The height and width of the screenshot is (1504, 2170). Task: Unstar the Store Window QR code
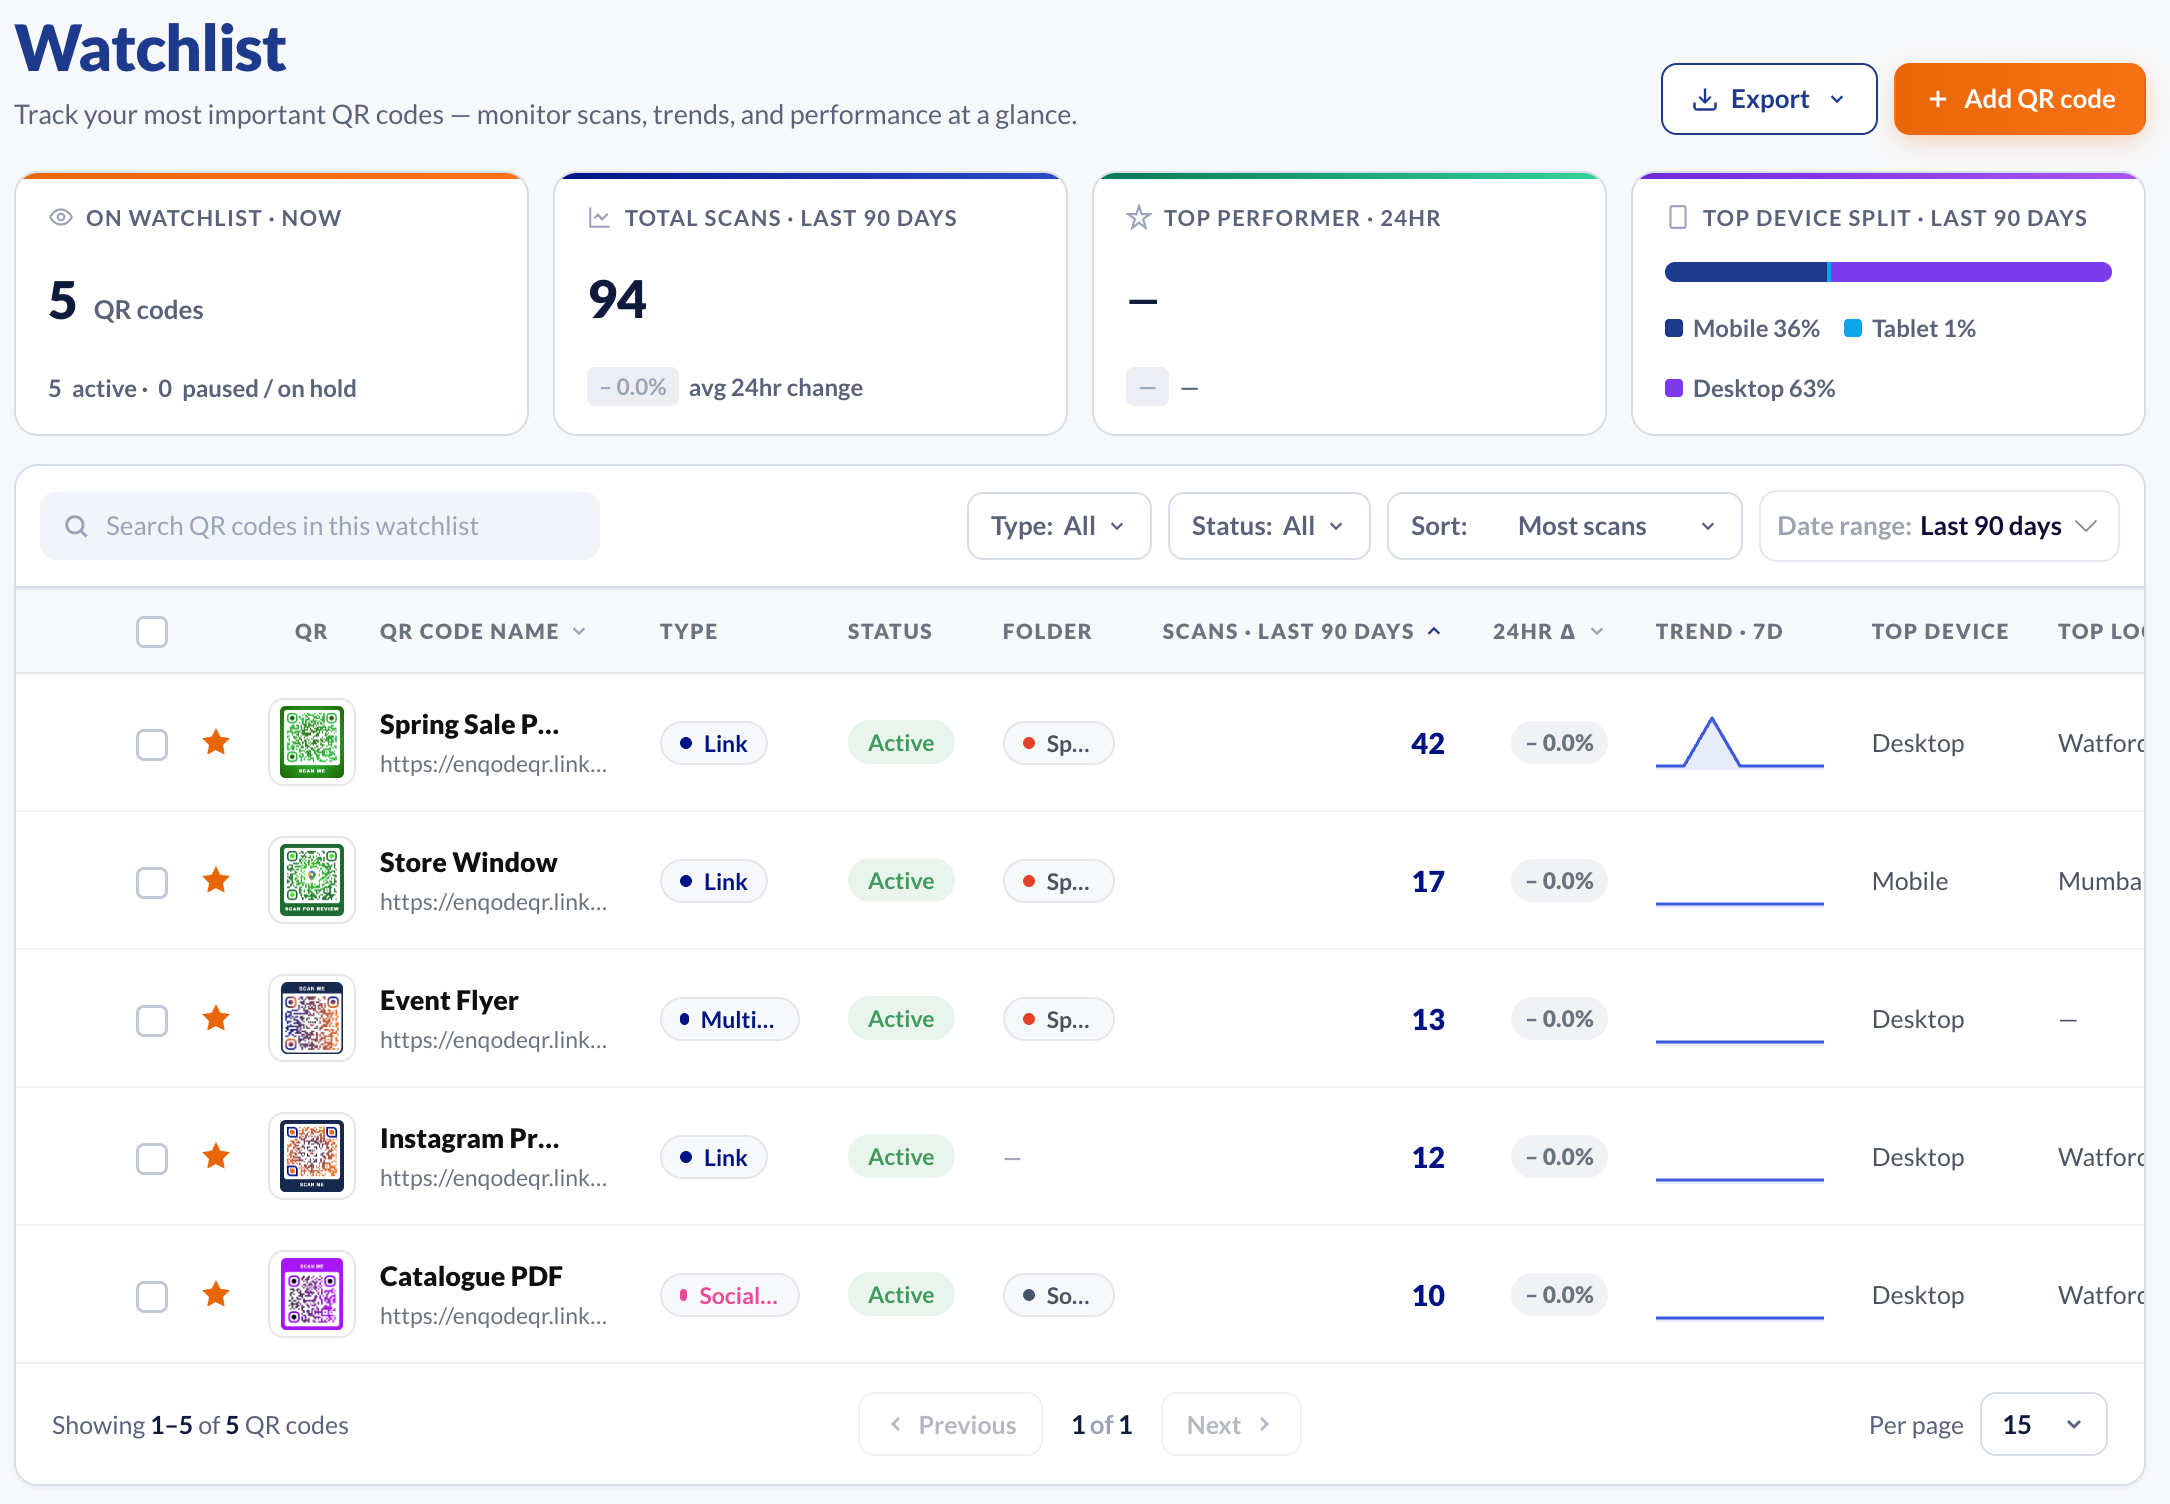216,880
